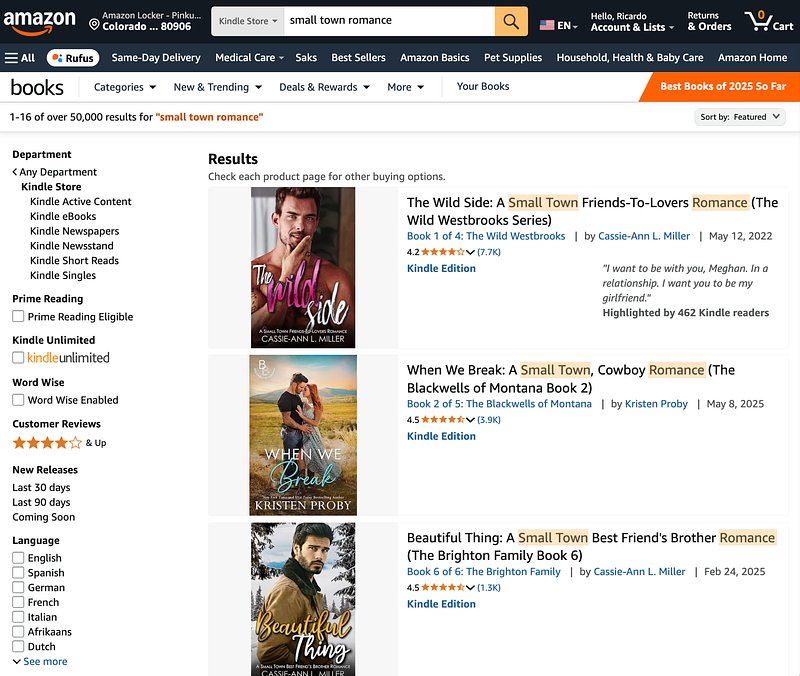Screen dimensions: 800x676
Task: Tick the French language checkbox
Action: [x=18, y=602]
